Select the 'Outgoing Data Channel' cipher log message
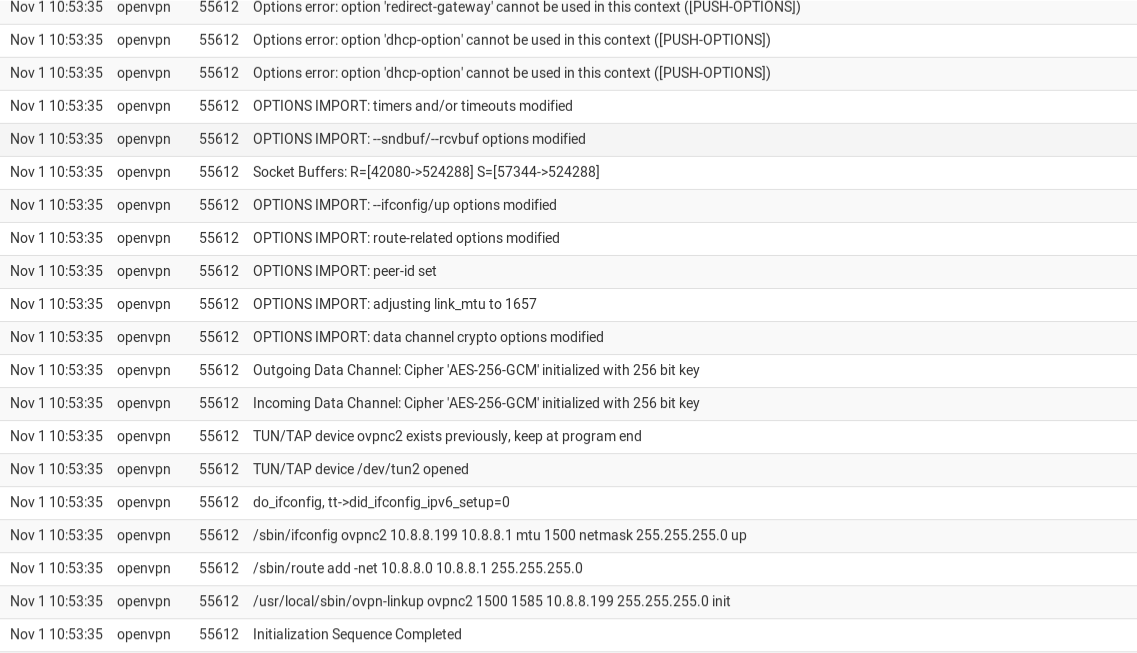 (x=476, y=370)
